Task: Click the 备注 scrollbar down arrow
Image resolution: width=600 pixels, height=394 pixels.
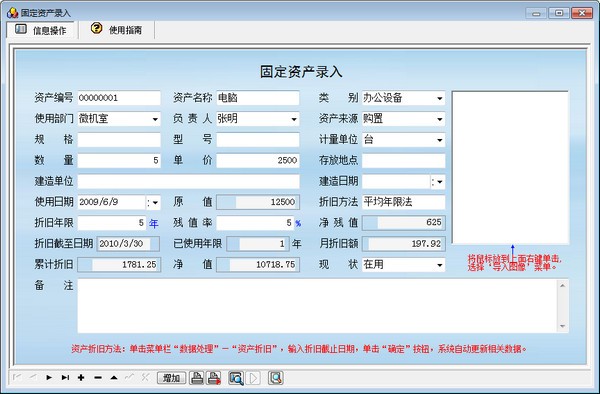Action: (x=562, y=326)
